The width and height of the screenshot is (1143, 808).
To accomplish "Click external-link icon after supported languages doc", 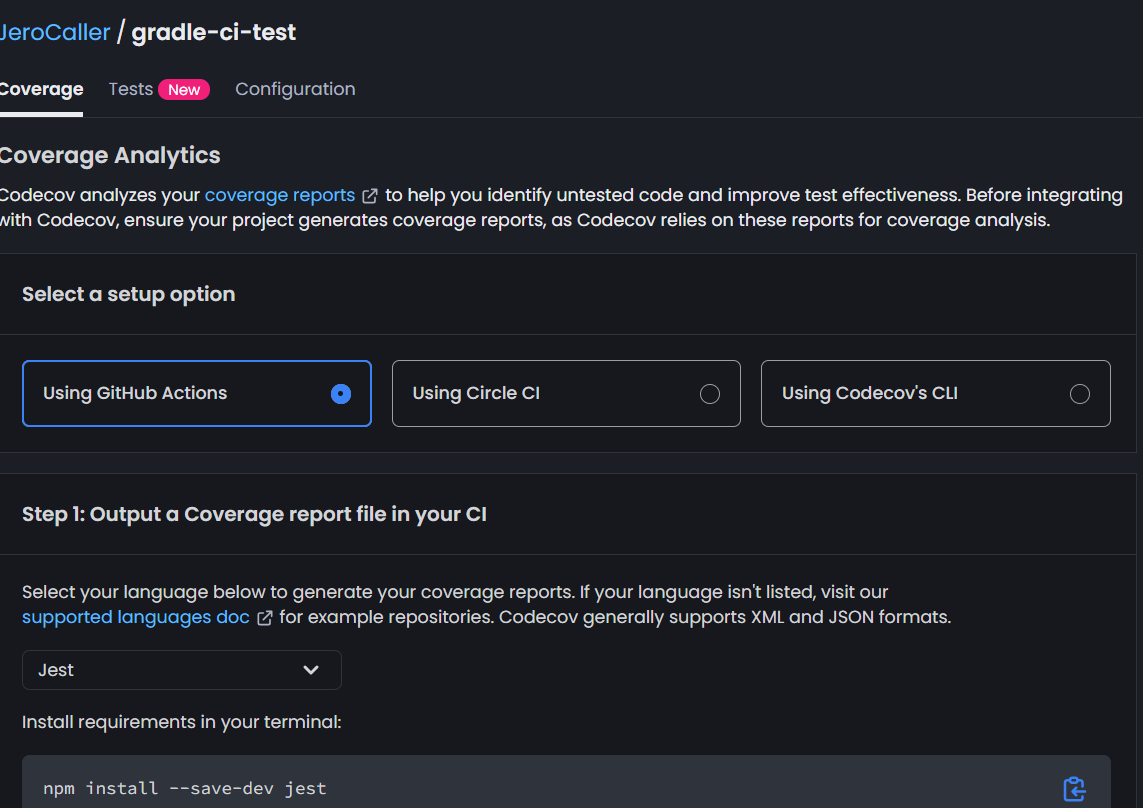I will 265,618.
